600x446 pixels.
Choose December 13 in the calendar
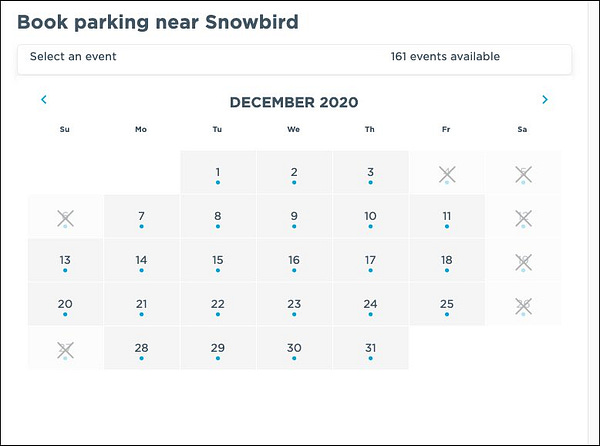pos(65,260)
